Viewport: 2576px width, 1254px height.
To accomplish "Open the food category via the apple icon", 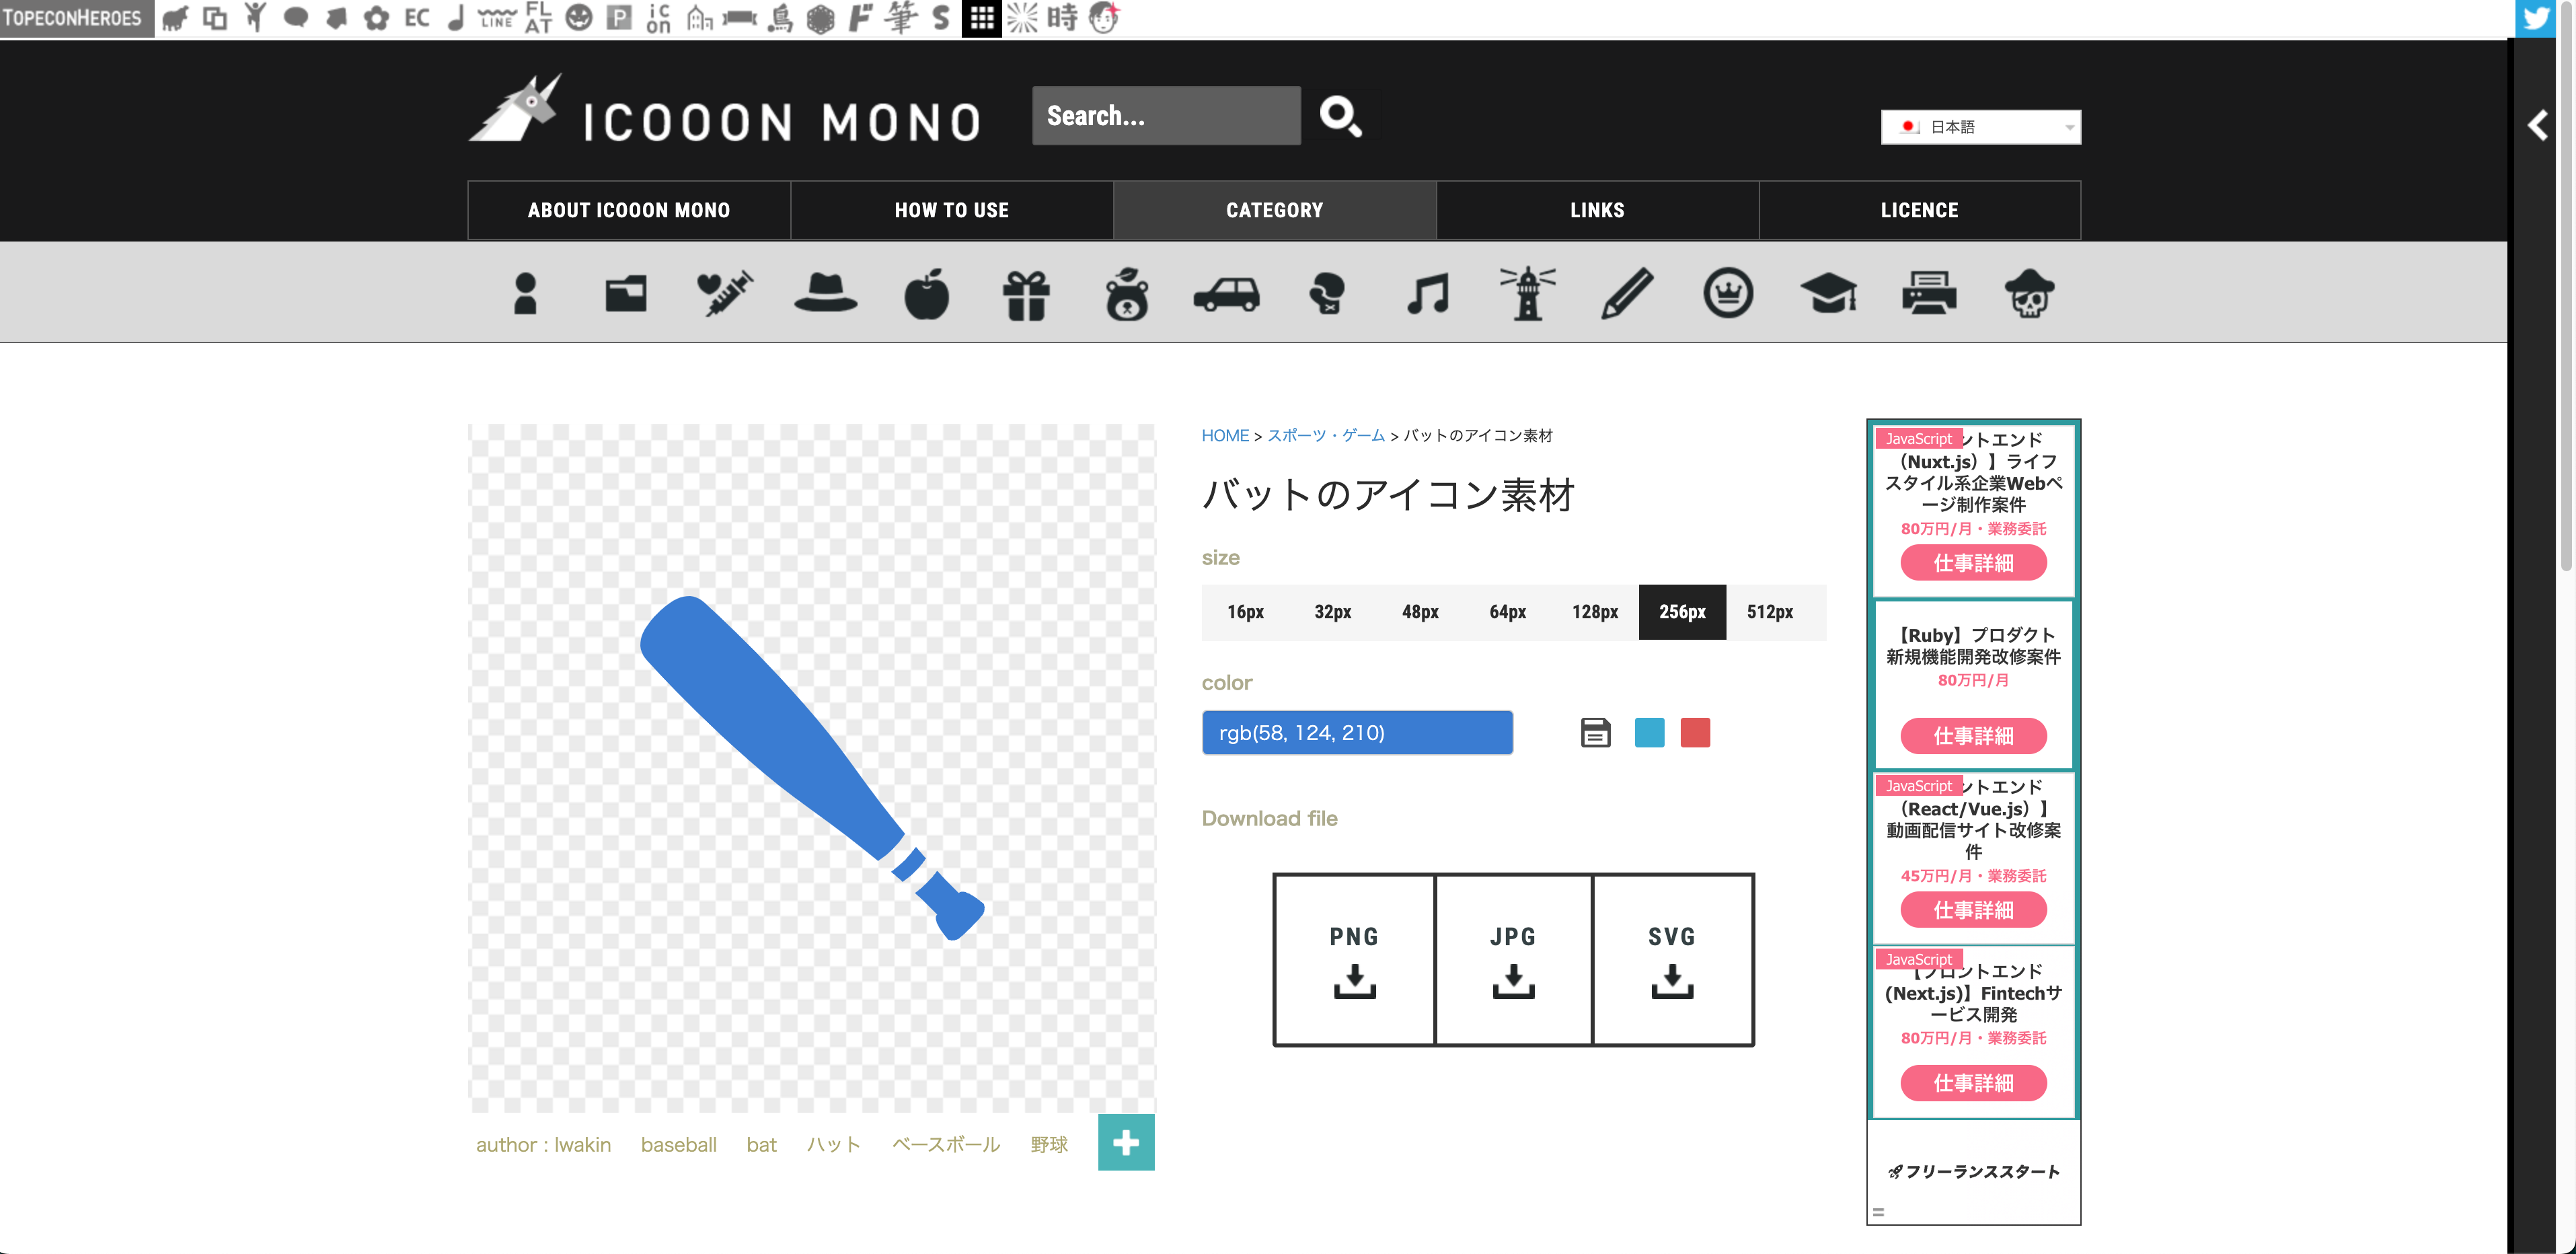I will click(x=926, y=293).
